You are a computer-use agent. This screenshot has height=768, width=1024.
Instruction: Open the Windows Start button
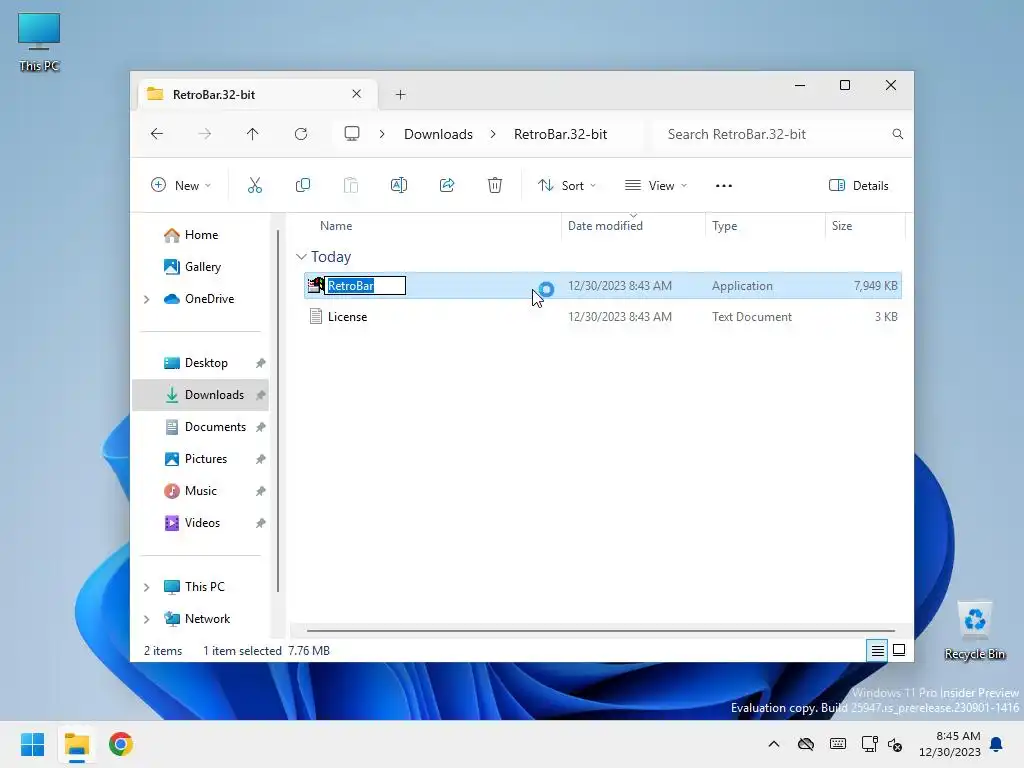(x=33, y=744)
